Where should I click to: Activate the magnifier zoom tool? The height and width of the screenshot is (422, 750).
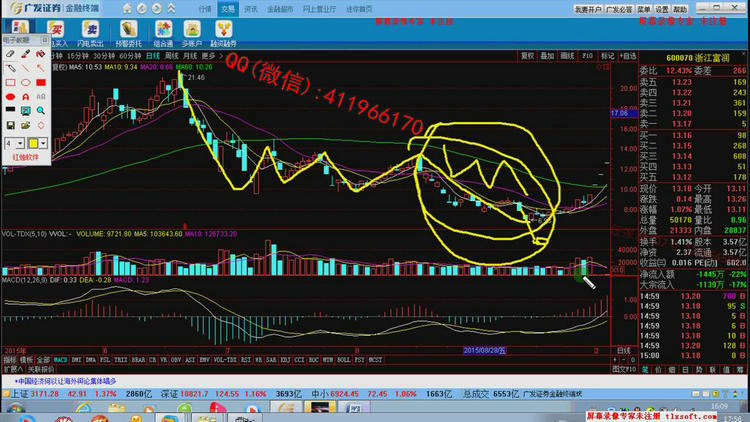point(41,111)
